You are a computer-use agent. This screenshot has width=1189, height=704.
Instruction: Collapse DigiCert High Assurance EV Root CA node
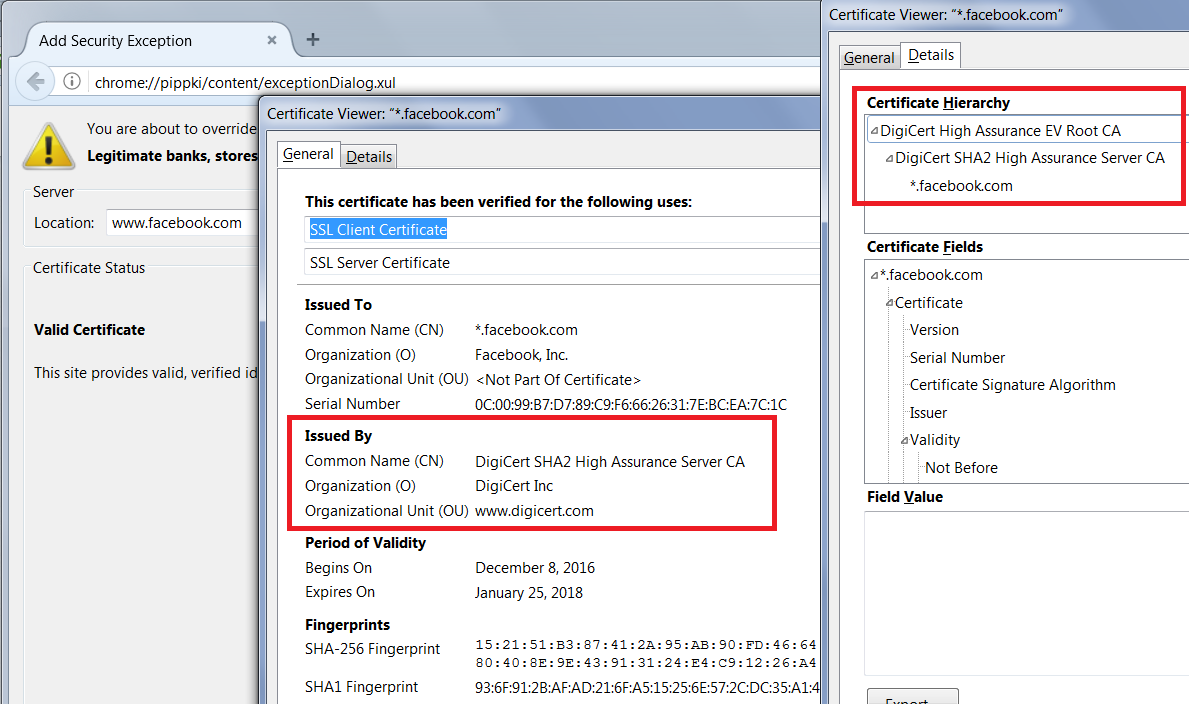click(874, 131)
